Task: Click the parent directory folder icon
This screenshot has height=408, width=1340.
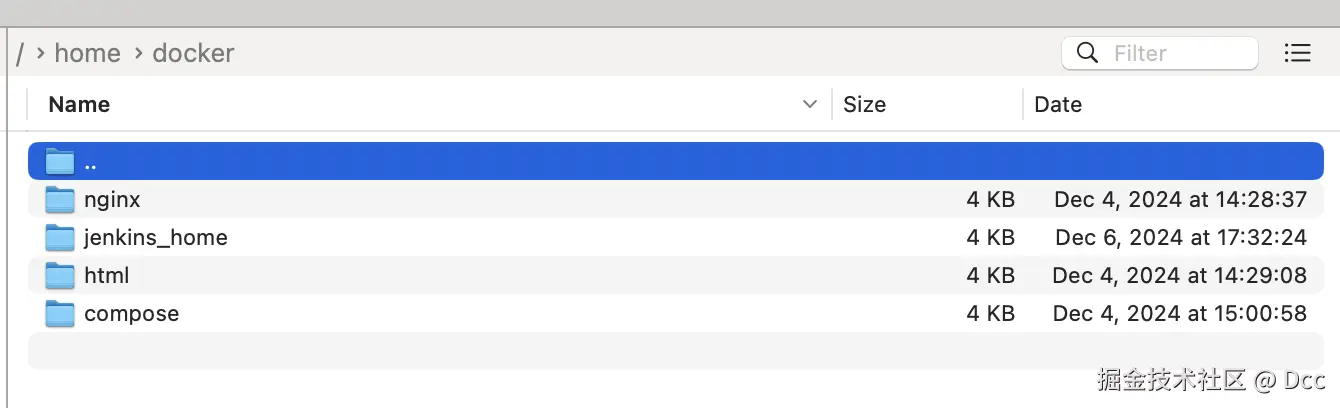Action: (x=60, y=162)
